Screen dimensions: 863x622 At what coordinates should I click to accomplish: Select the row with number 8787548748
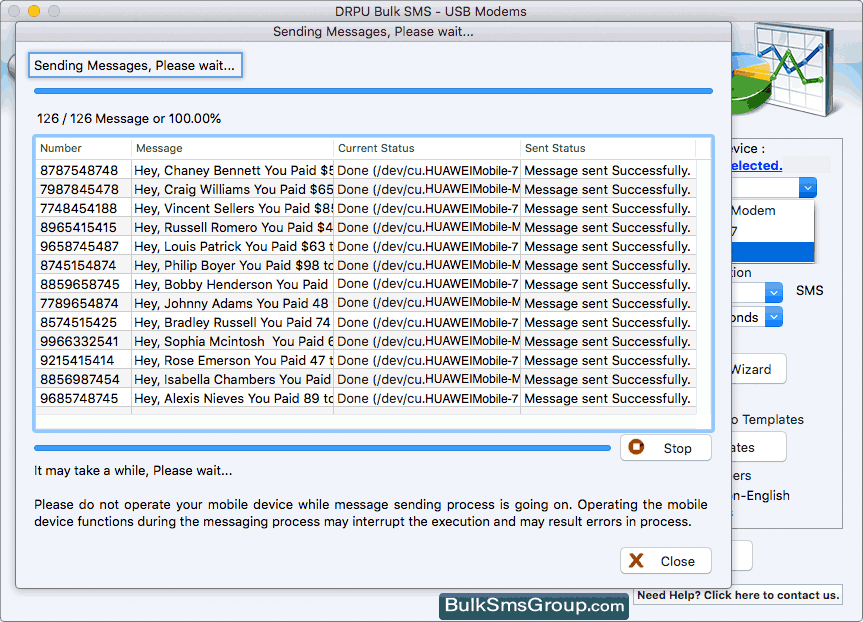click(366, 170)
